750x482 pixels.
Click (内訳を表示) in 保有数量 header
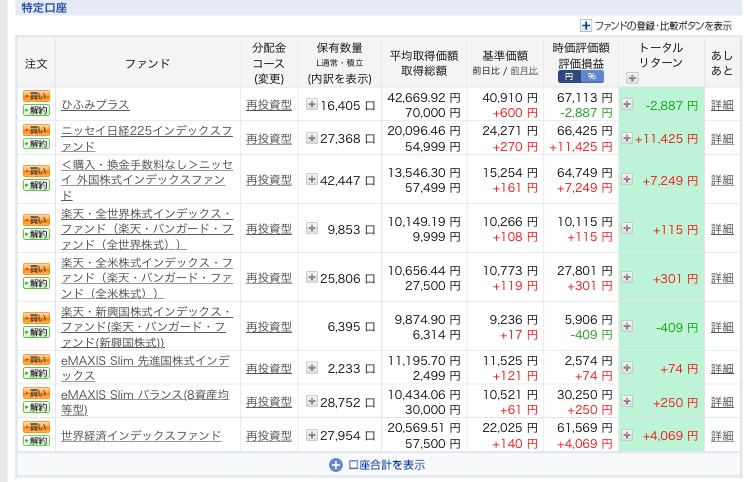pos(340,78)
